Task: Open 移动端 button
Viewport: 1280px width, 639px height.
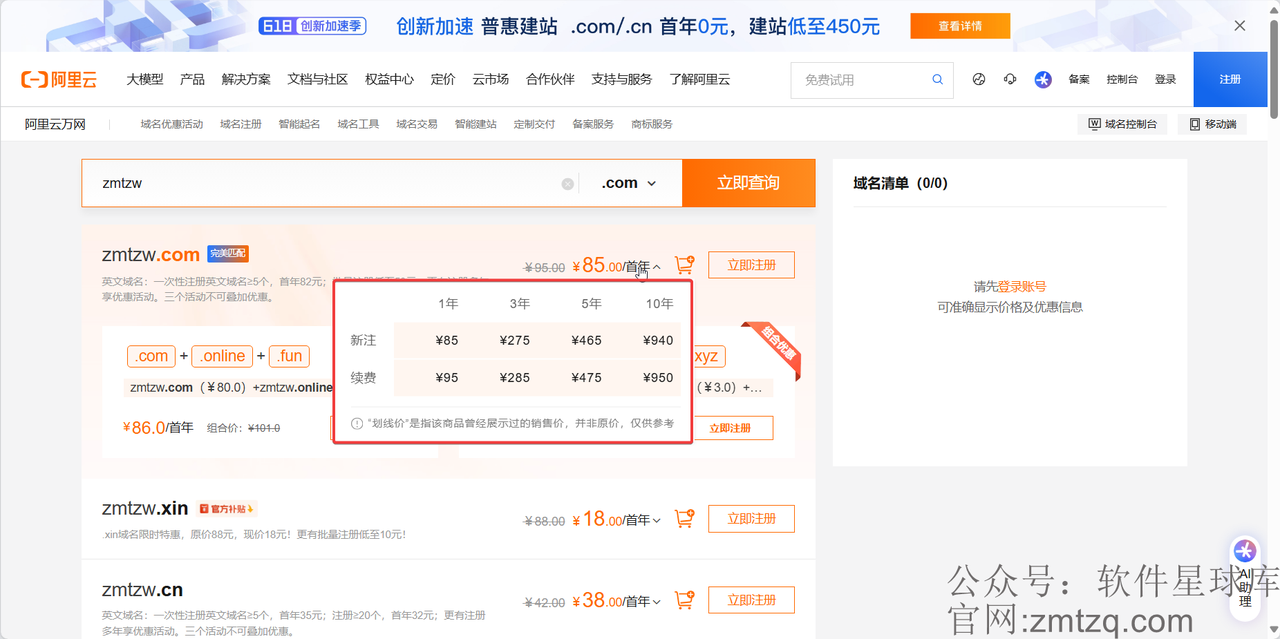Action: 1212,124
